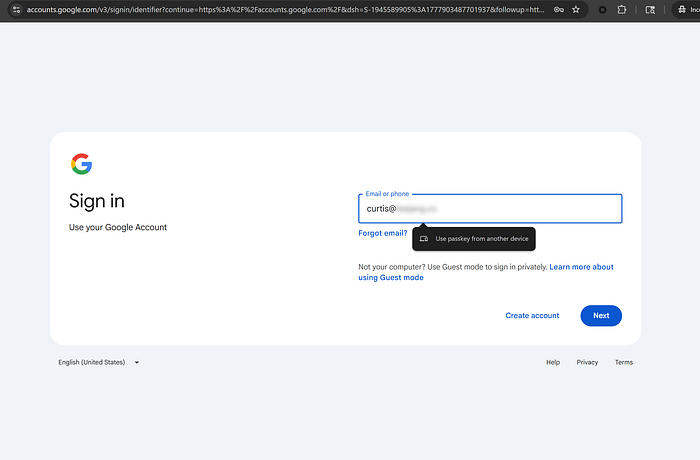Click the browser address bar URL
This screenshot has width=700, height=460.
point(285,9)
